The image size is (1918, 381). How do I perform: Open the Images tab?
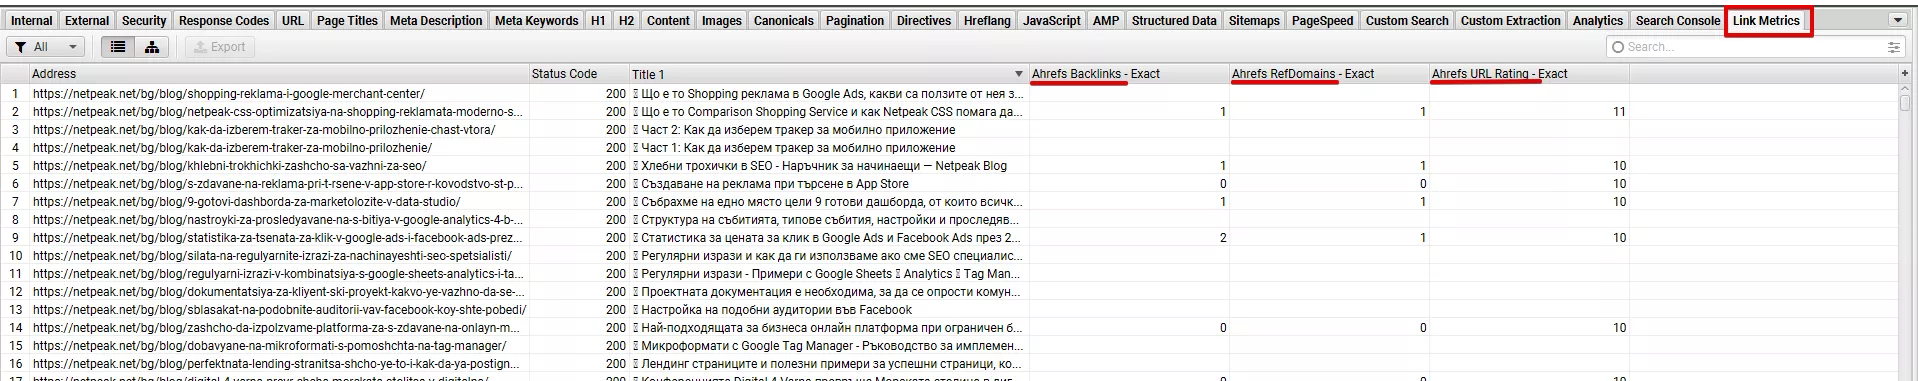pyautogui.click(x=721, y=20)
